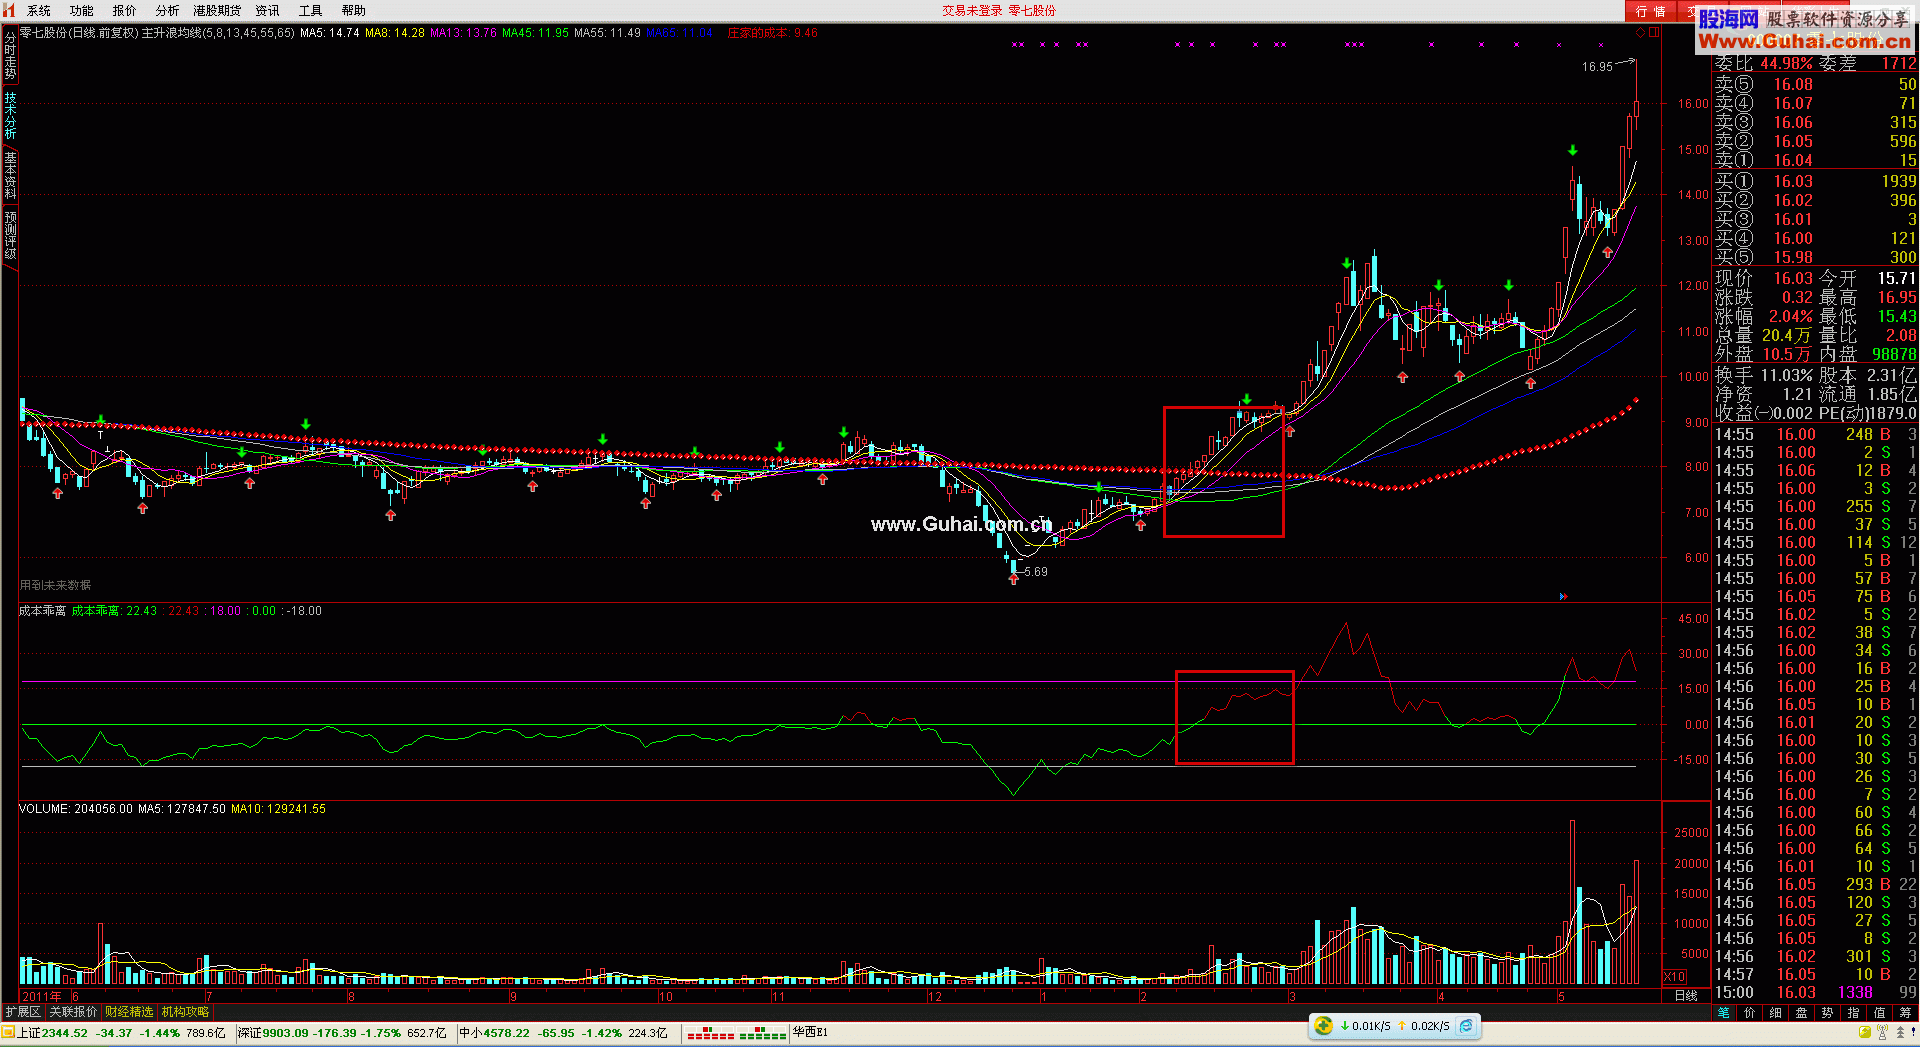Click the Internet Explorer icon in floating widget
The height and width of the screenshot is (1047, 1920).
1466,1025
